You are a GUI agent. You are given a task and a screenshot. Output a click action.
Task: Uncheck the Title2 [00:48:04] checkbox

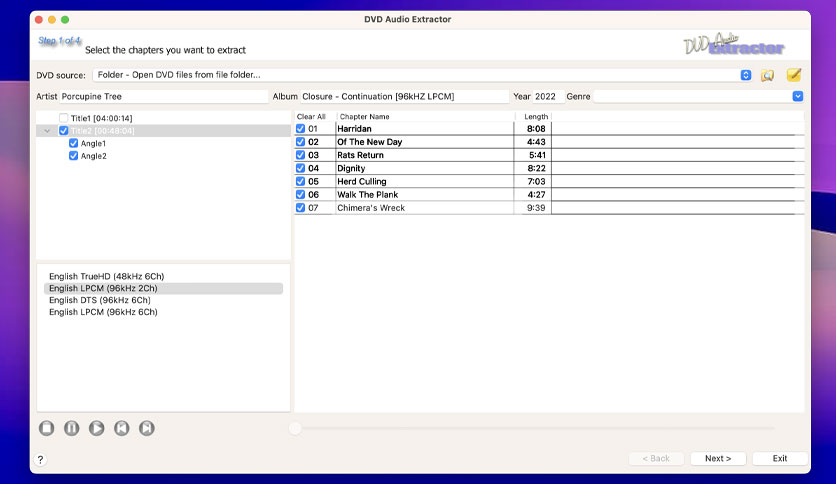64,131
